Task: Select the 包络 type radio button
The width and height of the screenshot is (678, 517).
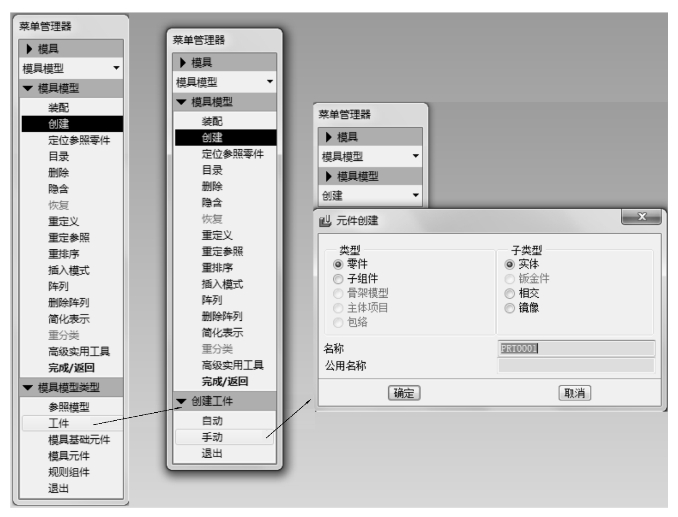Action: 338,322
